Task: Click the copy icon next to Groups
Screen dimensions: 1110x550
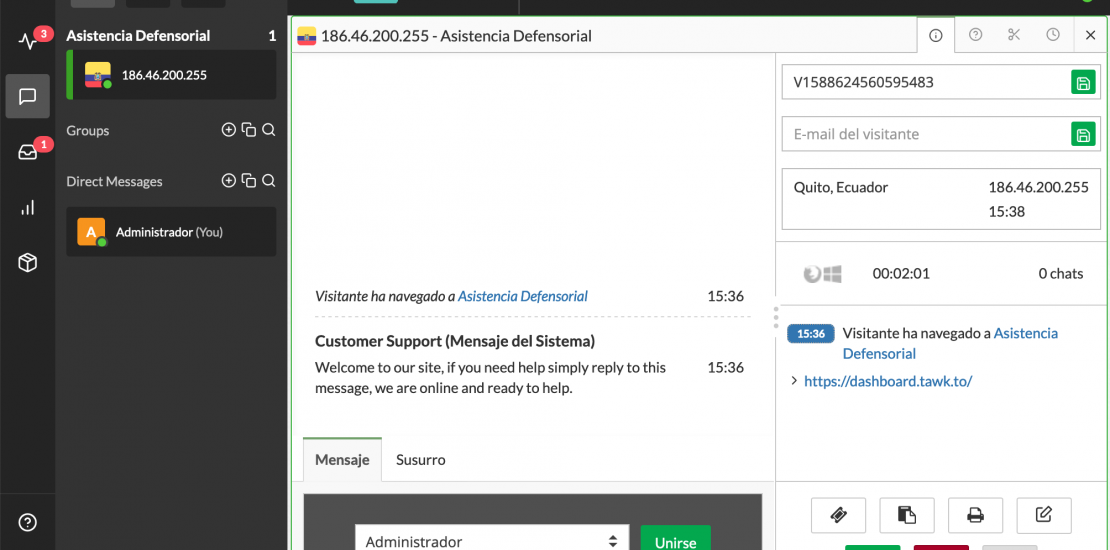Action: [x=248, y=130]
